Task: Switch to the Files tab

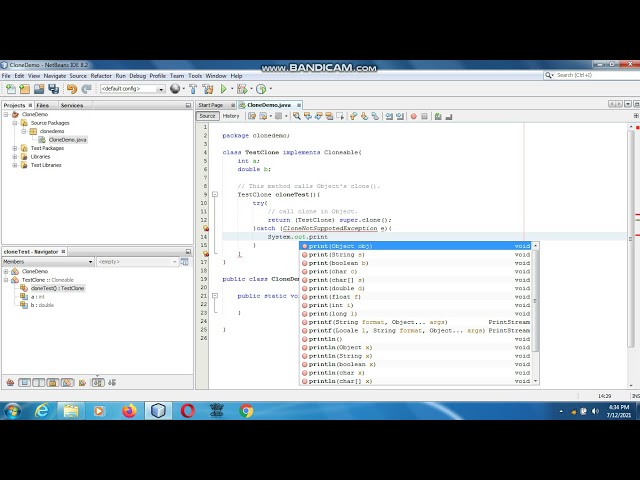Action: 43,105
